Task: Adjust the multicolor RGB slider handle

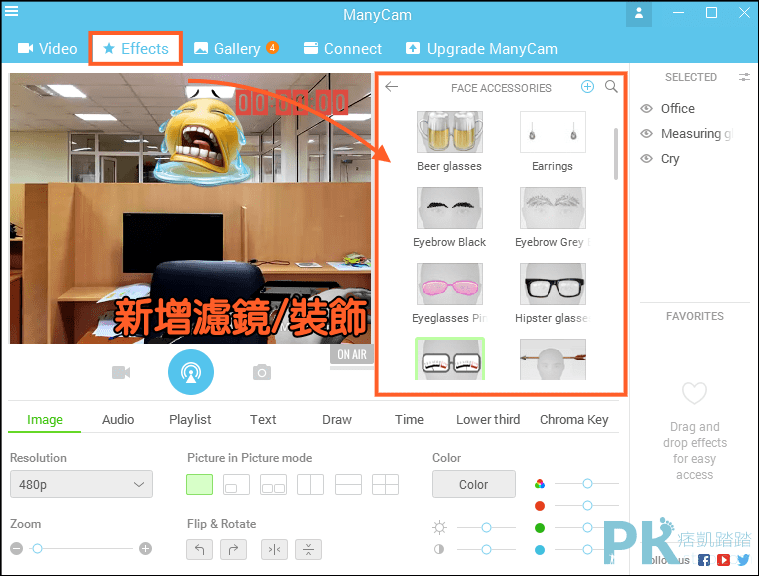Action: coord(587,484)
